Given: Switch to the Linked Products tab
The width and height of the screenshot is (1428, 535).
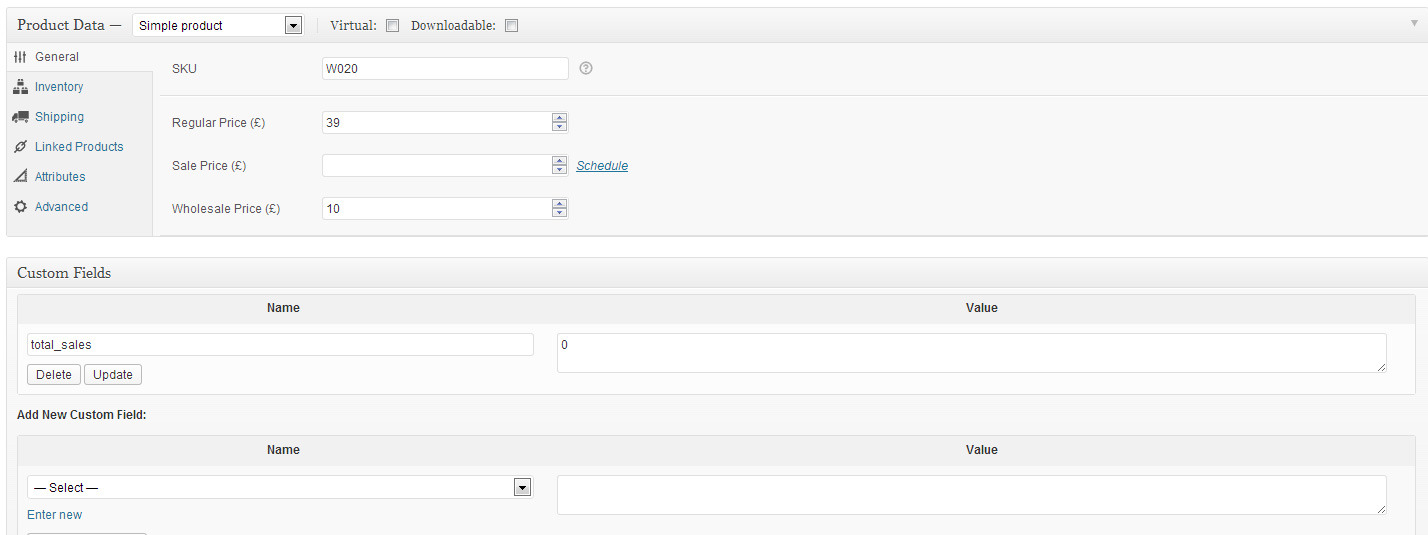Looking at the screenshot, I should [x=79, y=147].
